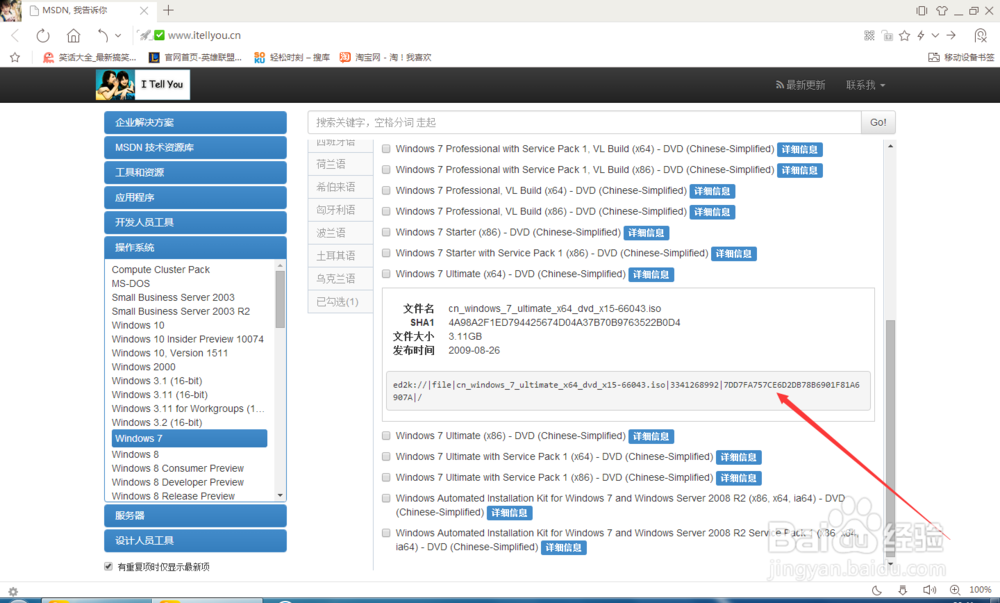
Task: Show 详细信息 for Windows 7 Ultimate (x86)
Action: click(651, 437)
